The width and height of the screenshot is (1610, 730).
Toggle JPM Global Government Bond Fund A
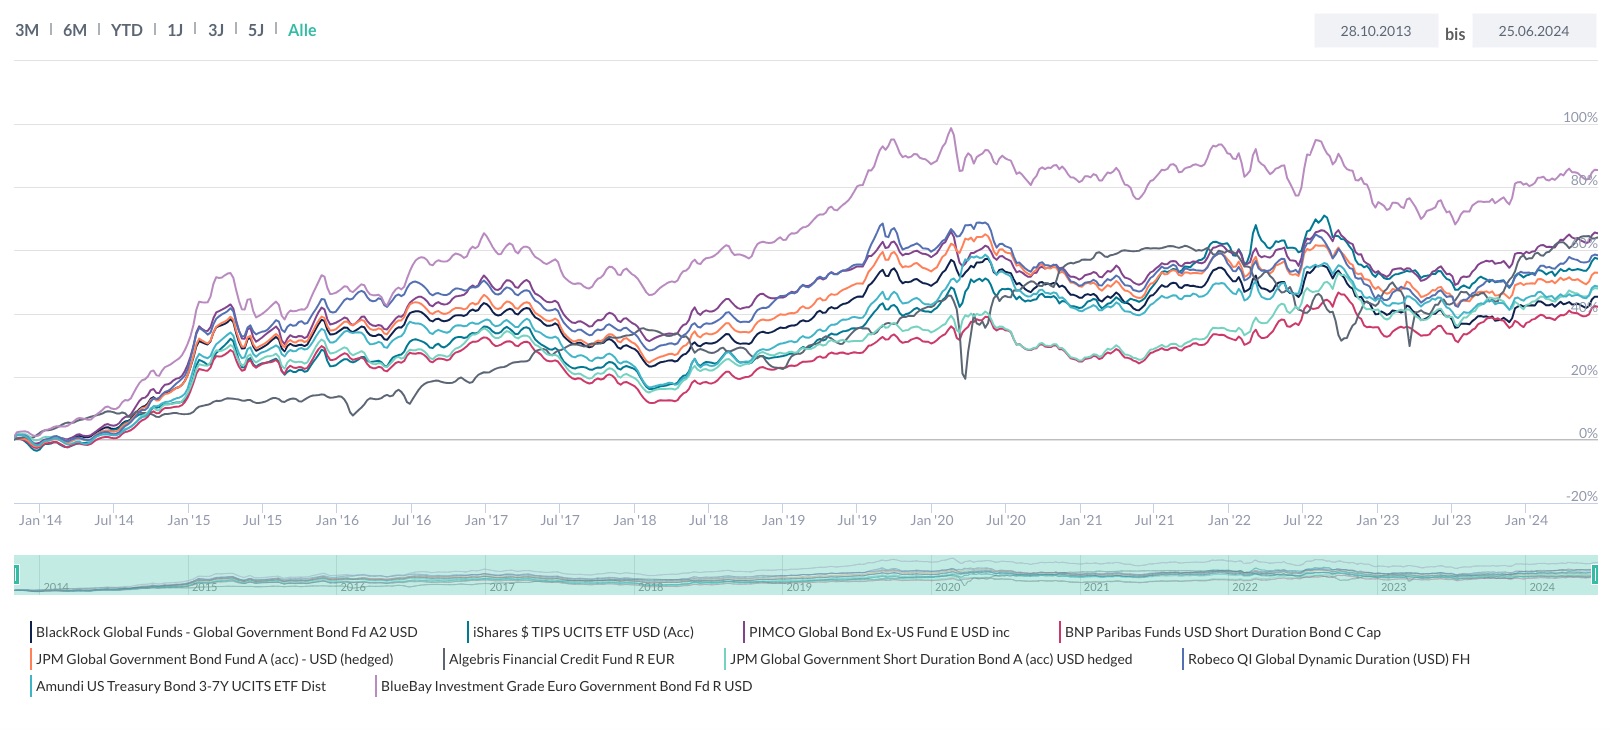tap(212, 659)
